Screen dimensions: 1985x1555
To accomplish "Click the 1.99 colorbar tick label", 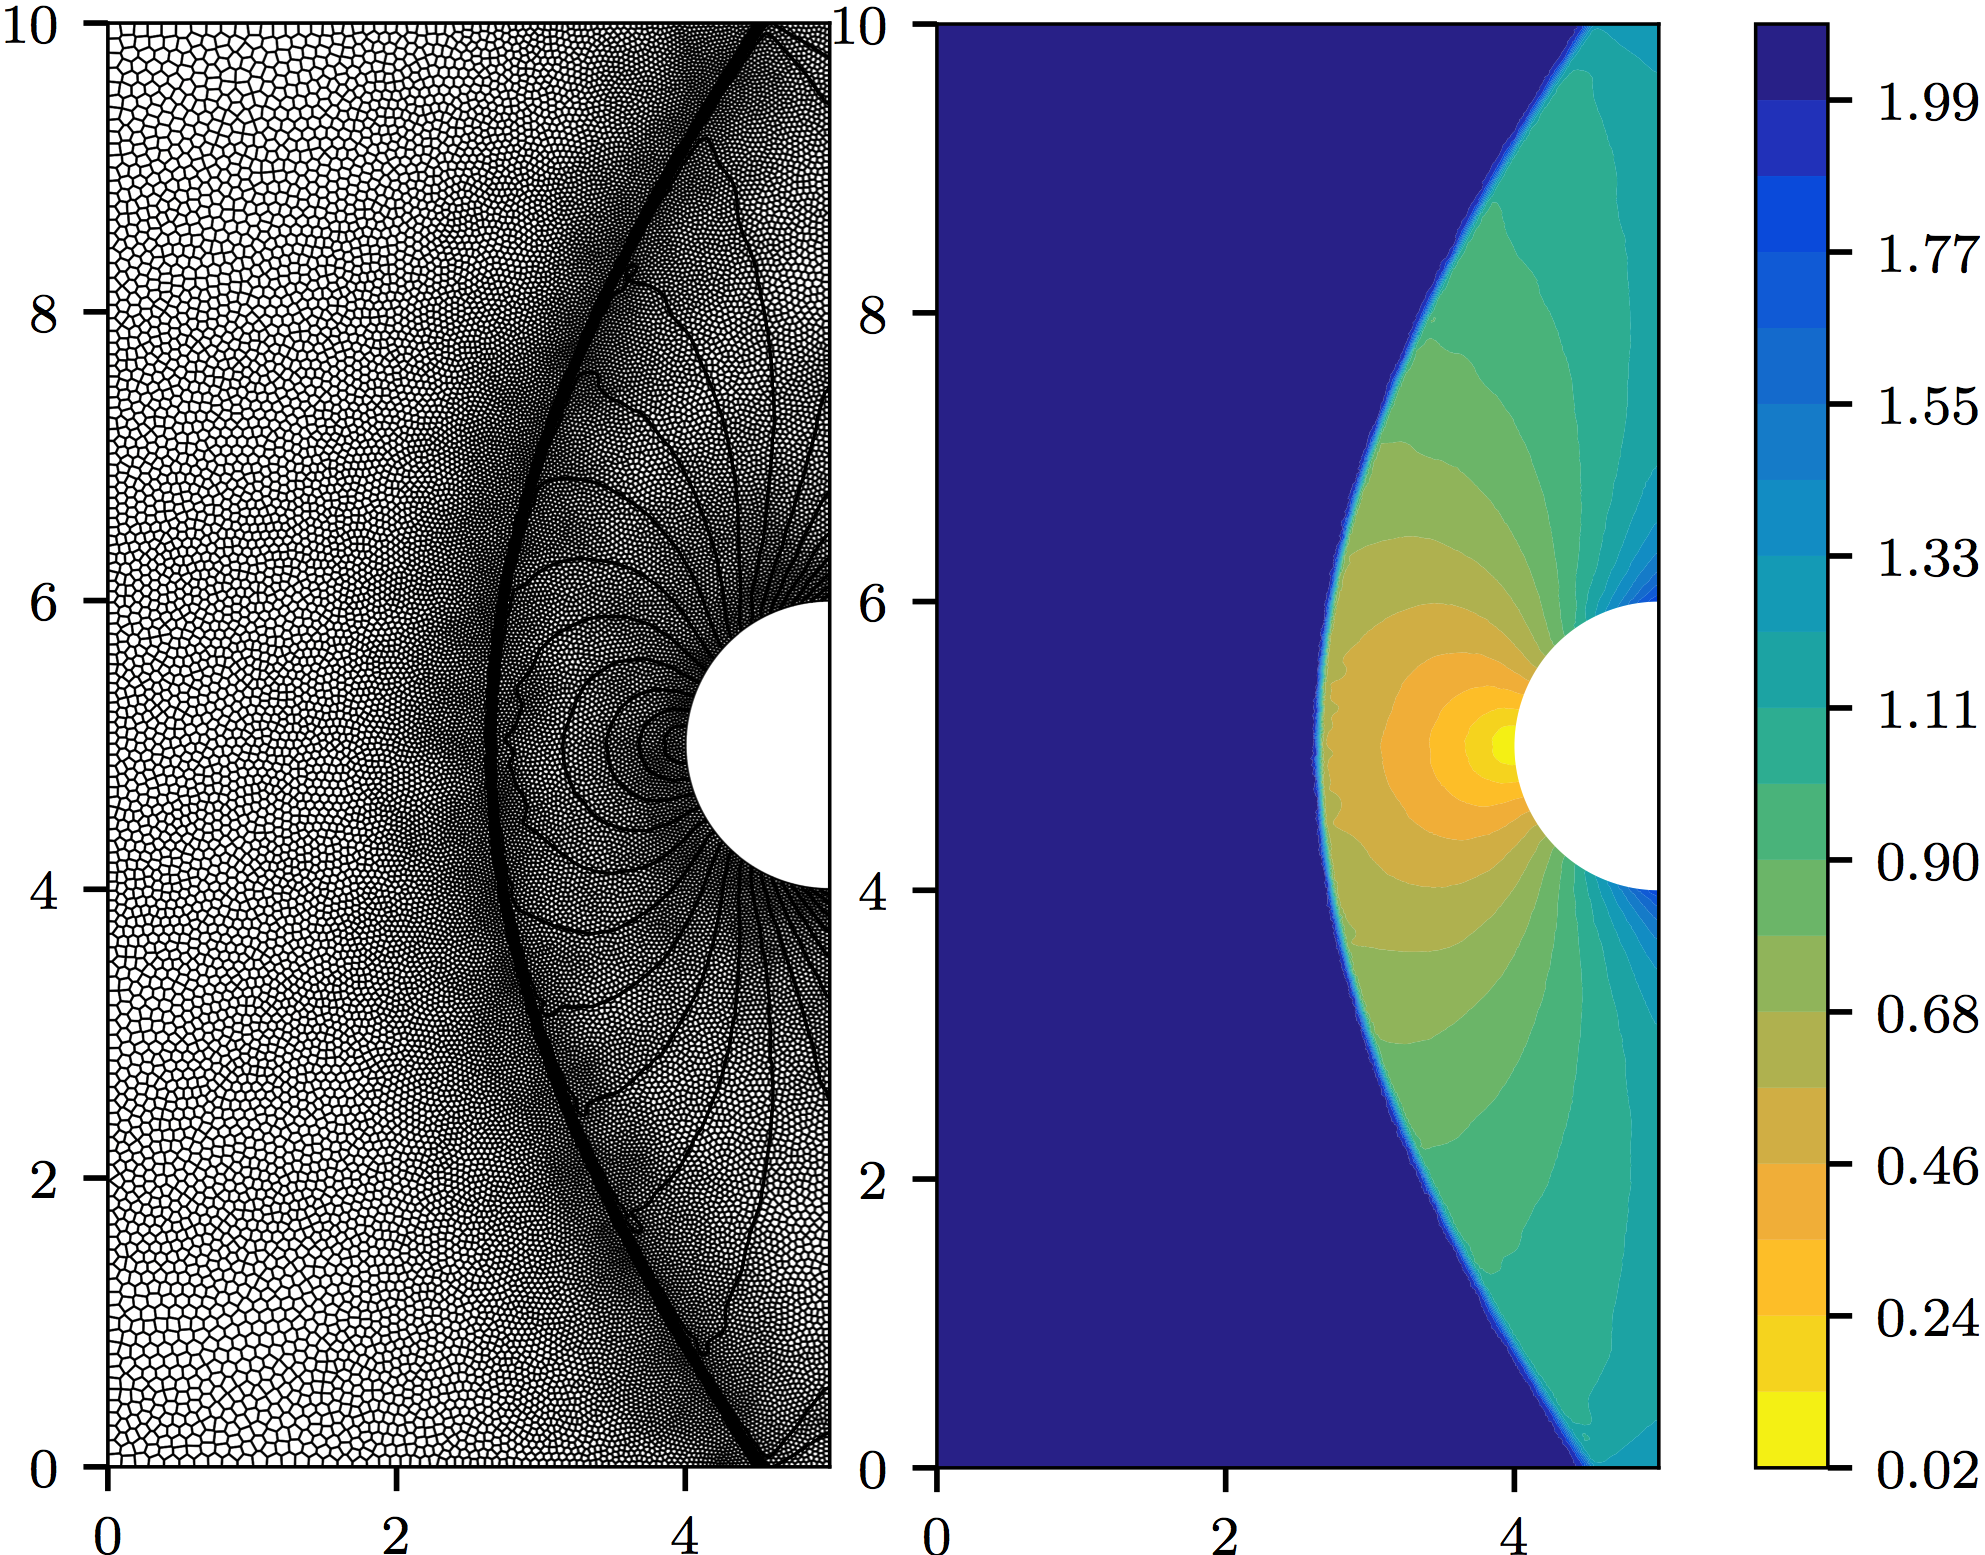I will (x=1928, y=102).
